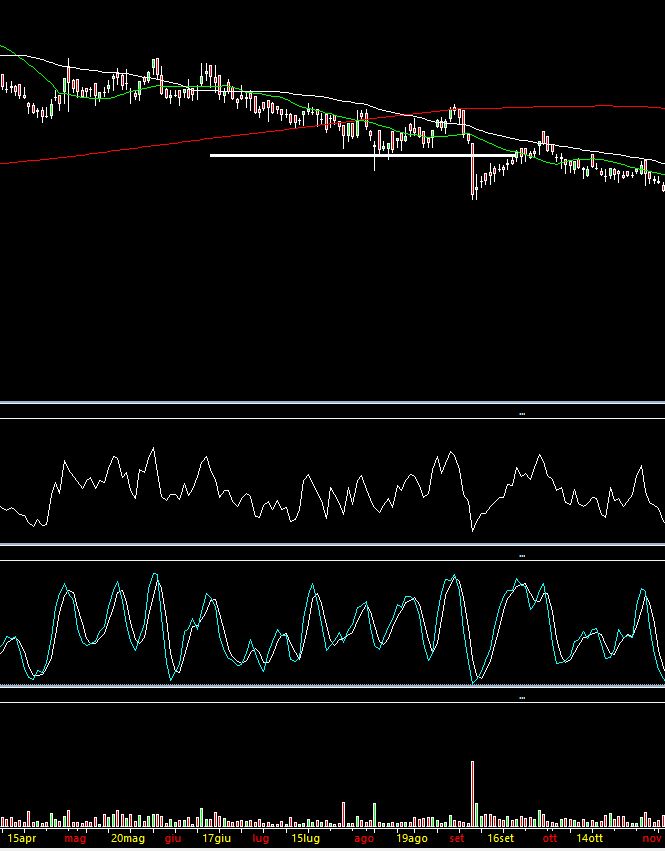Click the red "ago" month label
The width and height of the screenshot is (665, 851).
pos(364,839)
